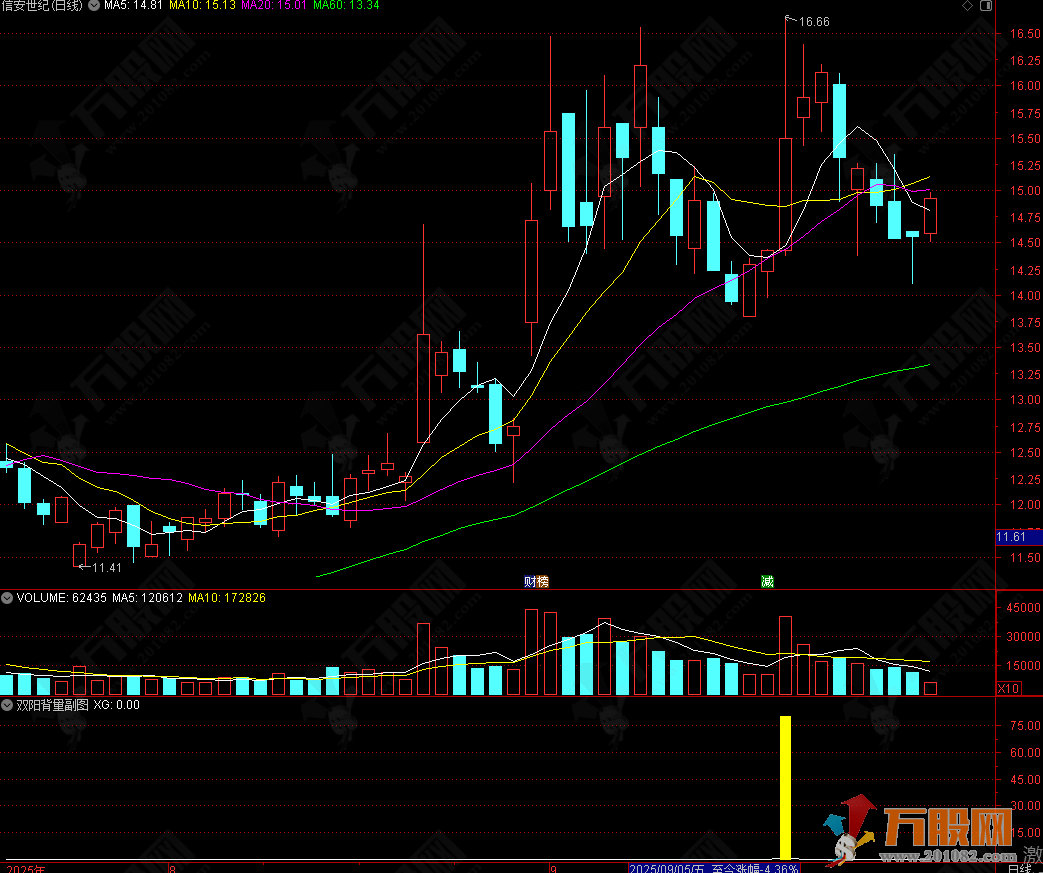Click the diamond icon at top right

click(x=966, y=7)
